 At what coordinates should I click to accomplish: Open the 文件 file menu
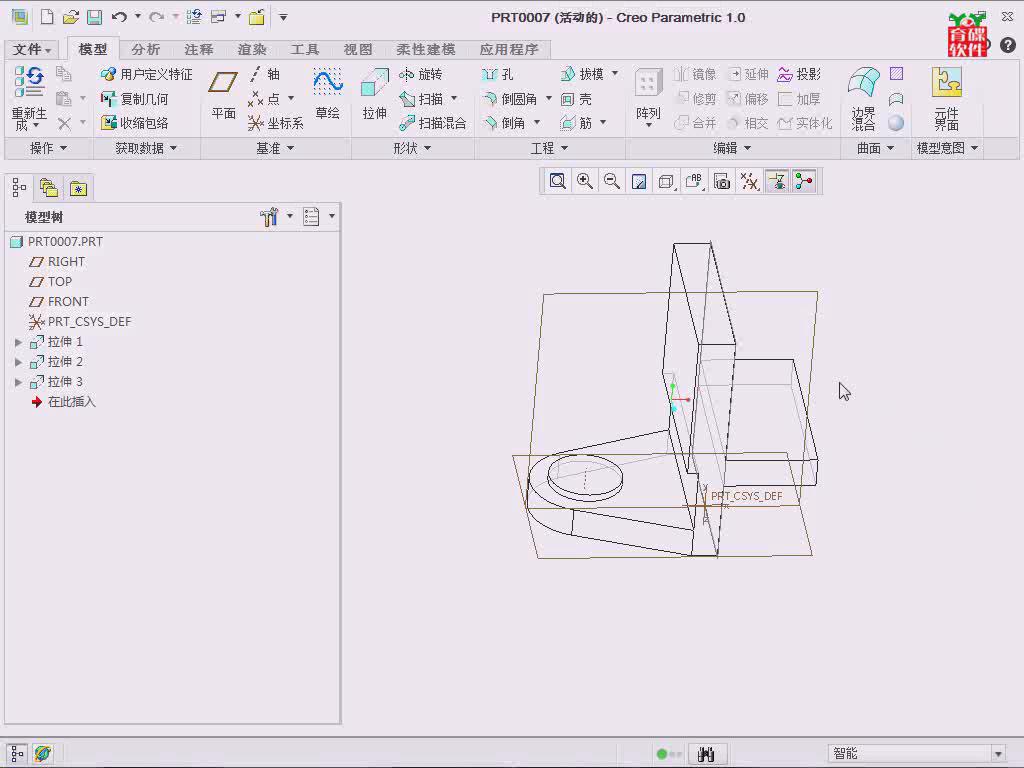(31, 50)
